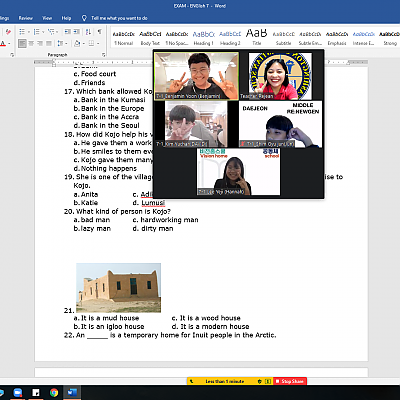Click the mud house image in question 21

point(118,288)
